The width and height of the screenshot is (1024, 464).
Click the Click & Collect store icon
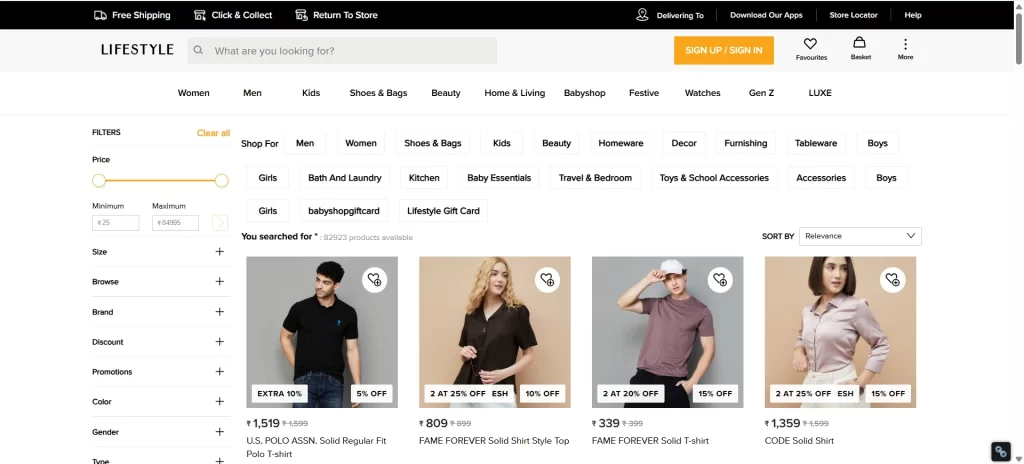[x=200, y=15]
